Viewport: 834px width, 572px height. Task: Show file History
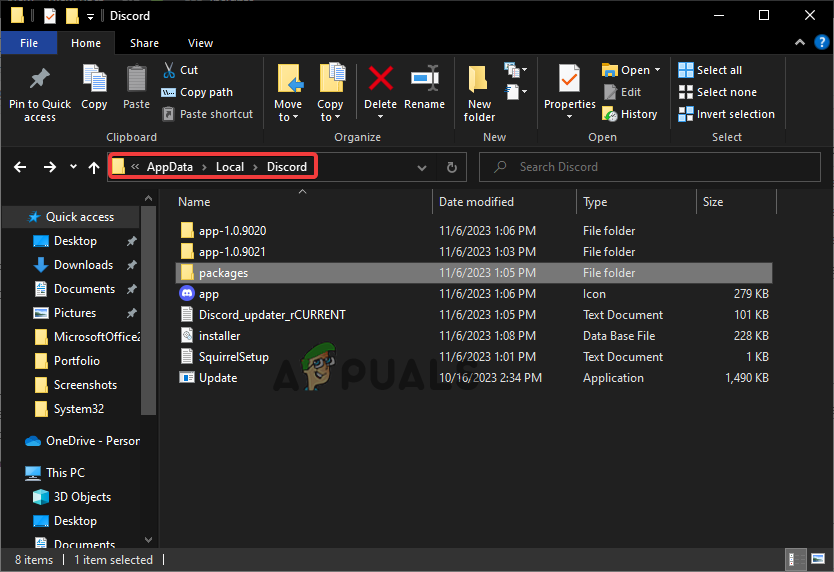(630, 114)
